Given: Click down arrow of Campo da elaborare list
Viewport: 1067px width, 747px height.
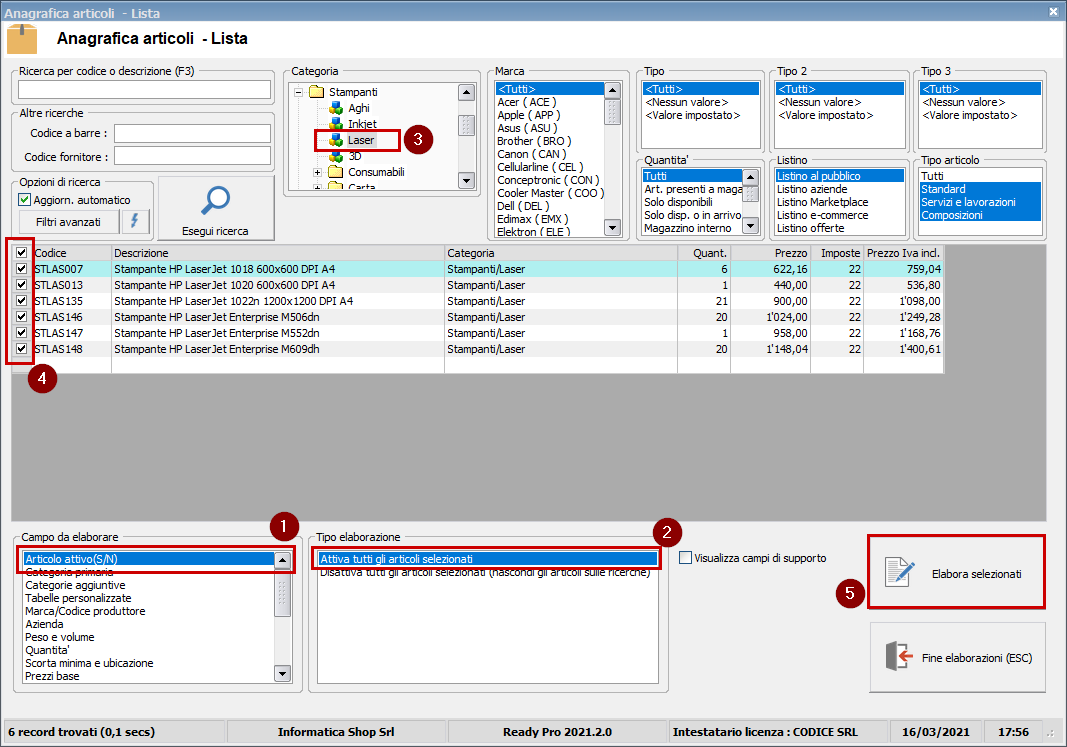Looking at the screenshot, I should 282,674.
